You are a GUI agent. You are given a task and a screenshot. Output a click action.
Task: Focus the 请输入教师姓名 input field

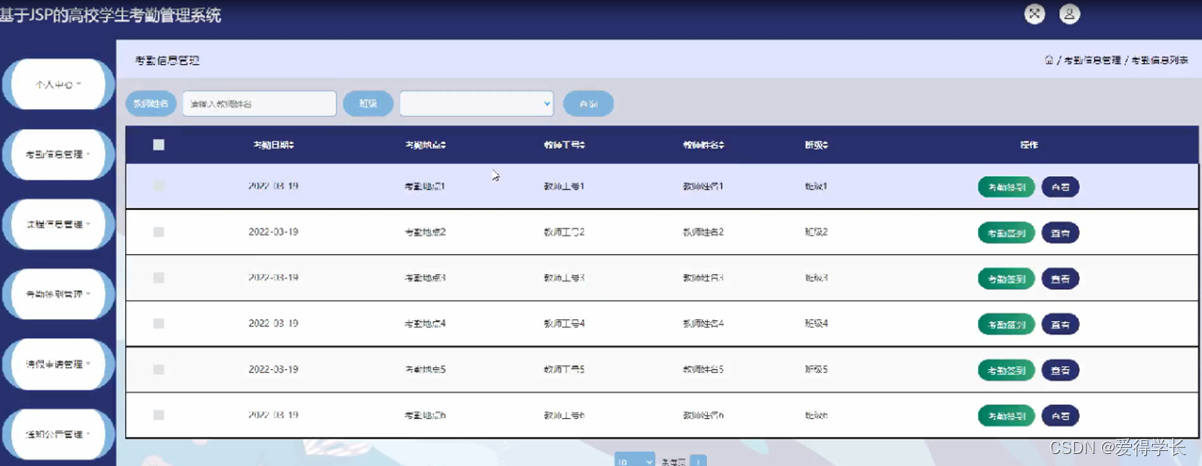(259, 103)
